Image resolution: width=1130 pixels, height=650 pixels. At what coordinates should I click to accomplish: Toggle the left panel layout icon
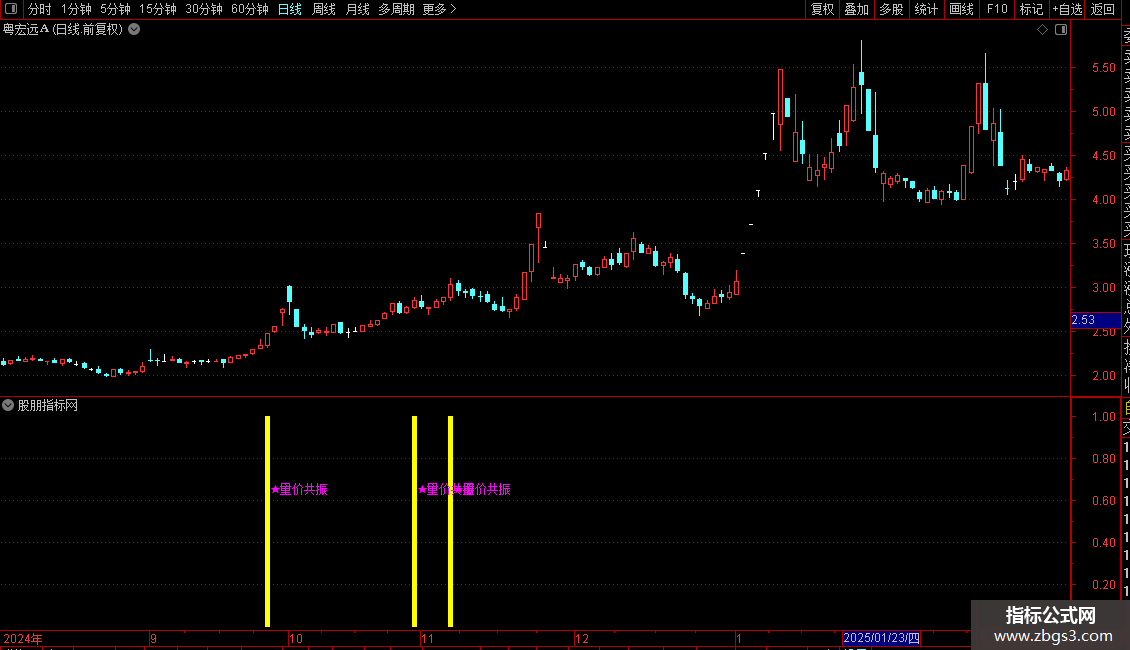click(11, 9)
